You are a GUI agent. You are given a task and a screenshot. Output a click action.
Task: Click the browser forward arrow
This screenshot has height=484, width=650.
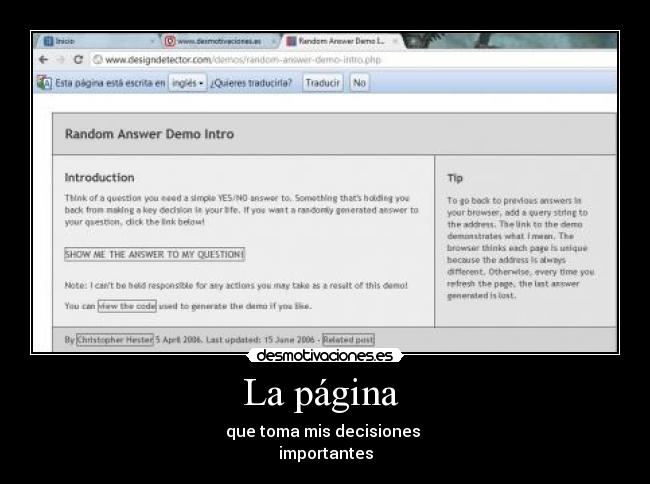61,60
